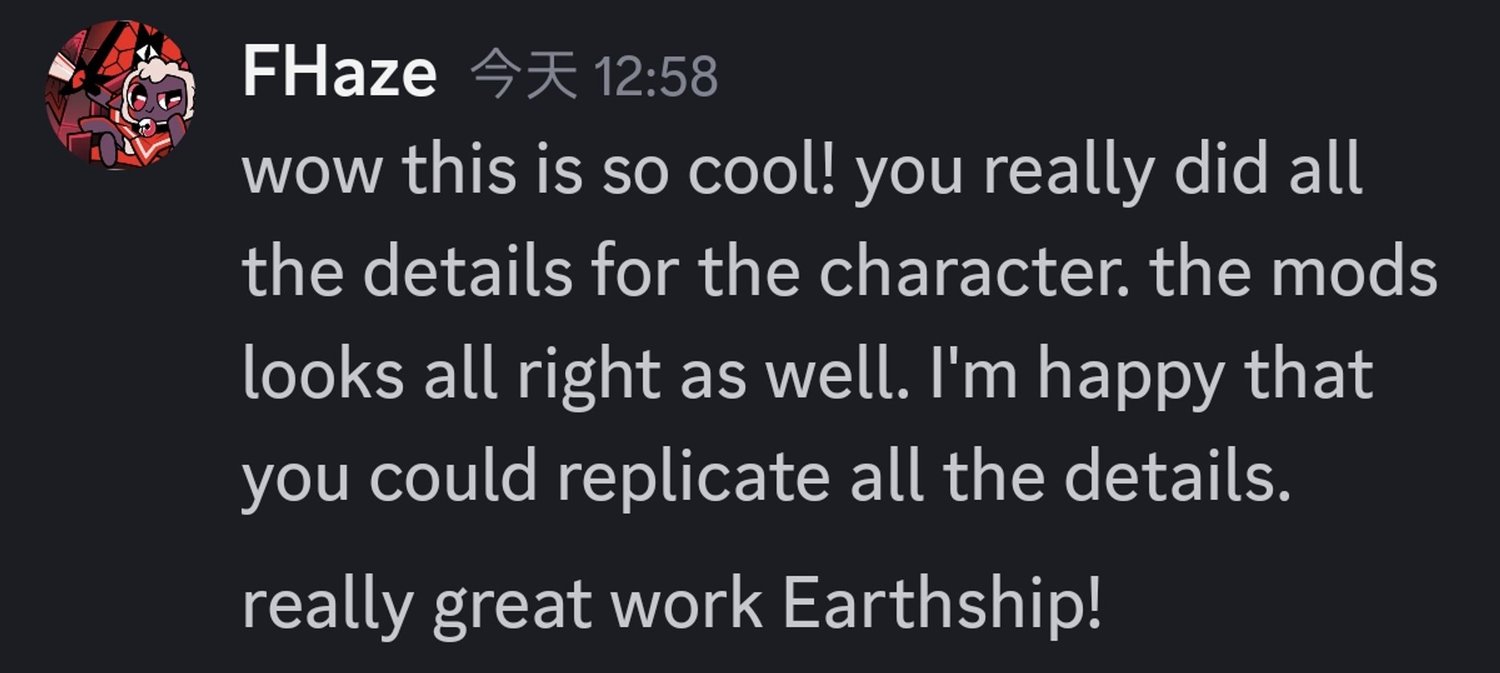Click the FHaze username
The image size is (1500, 673).
coord(339,73)
